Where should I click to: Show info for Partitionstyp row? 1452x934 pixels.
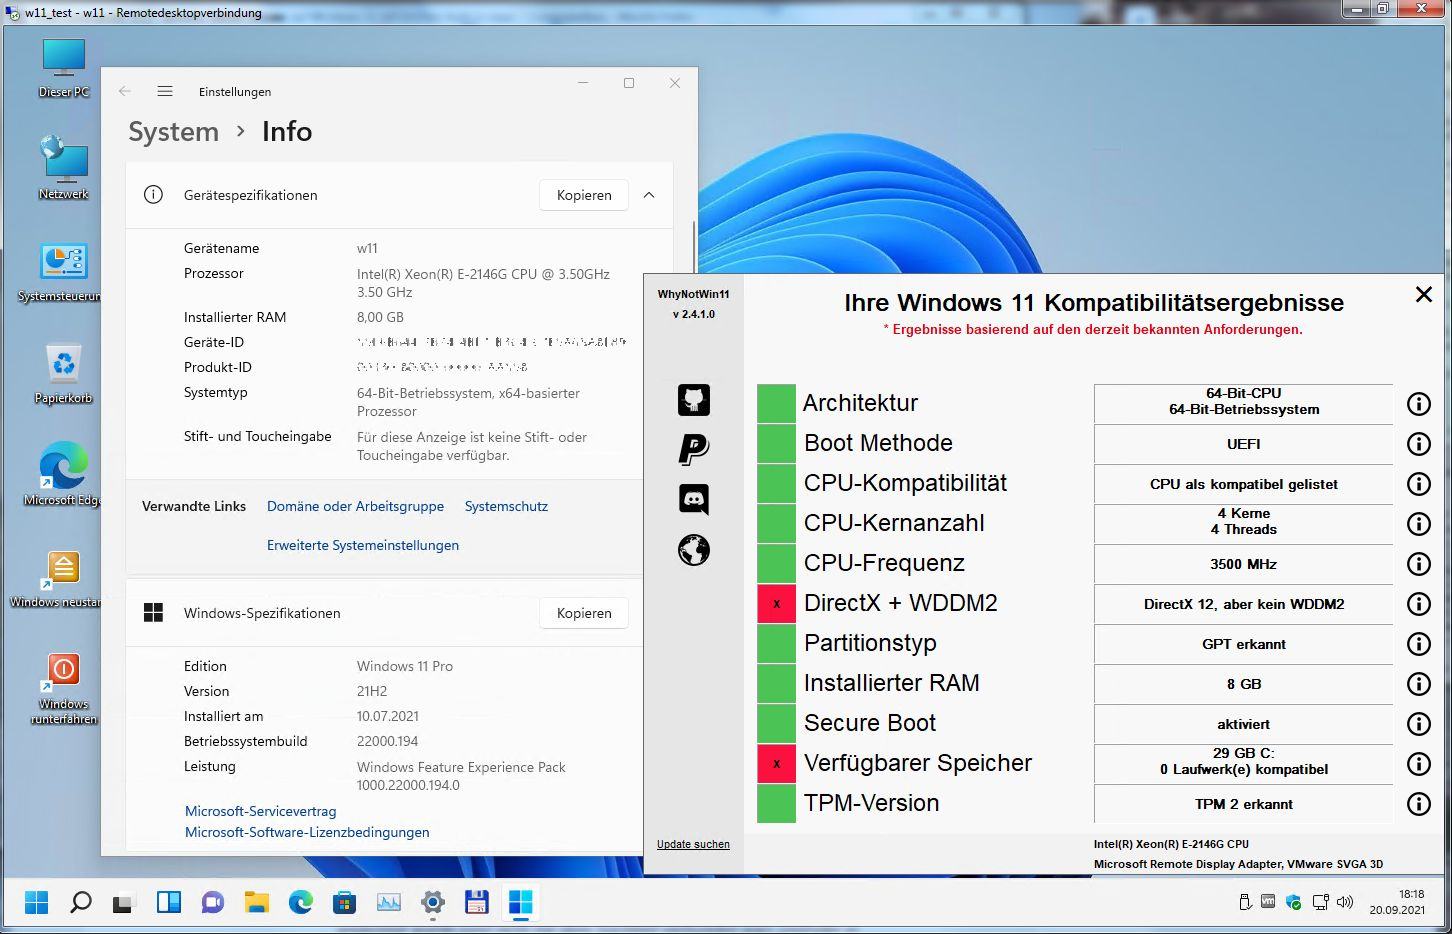point(1418,644)
